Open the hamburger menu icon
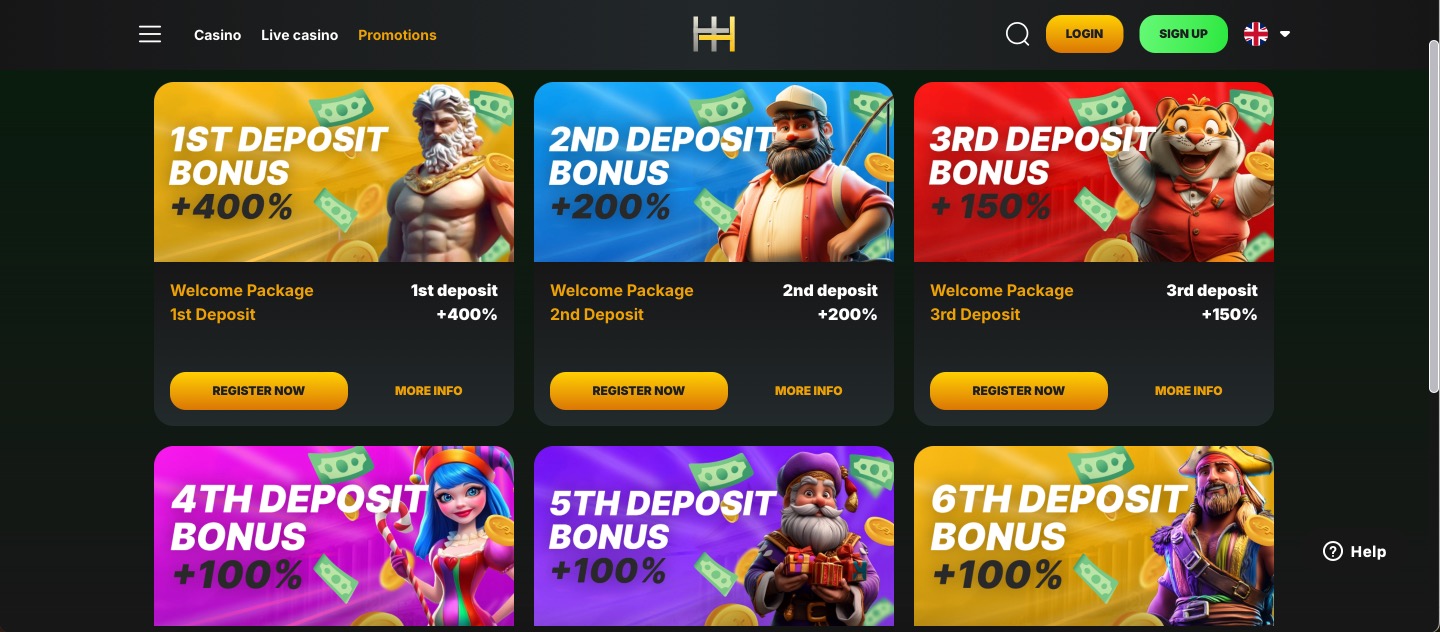Viewport: 1440px width, 632px height. [150, 35]
